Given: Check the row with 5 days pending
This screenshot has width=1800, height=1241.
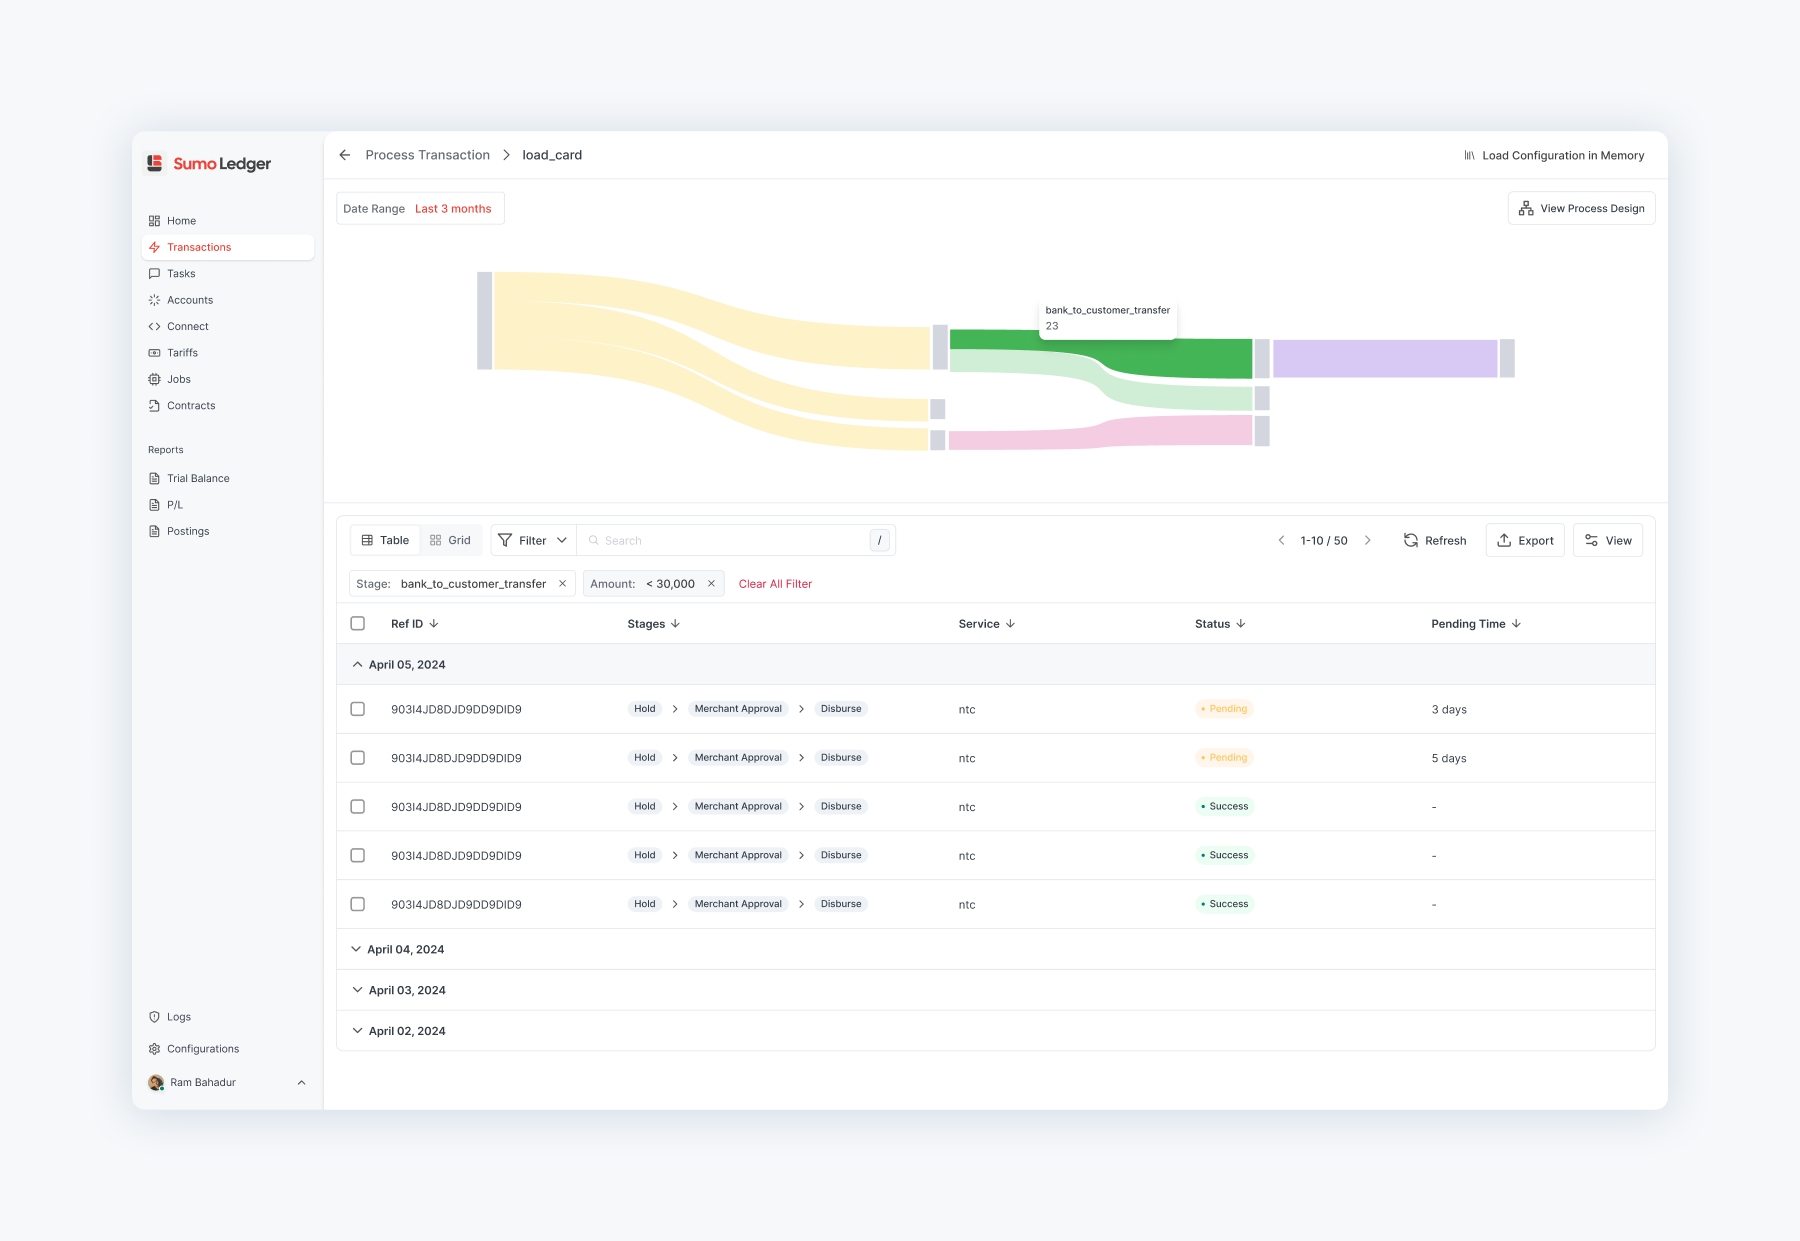Looking at the screenshot, I should [358, 758].
